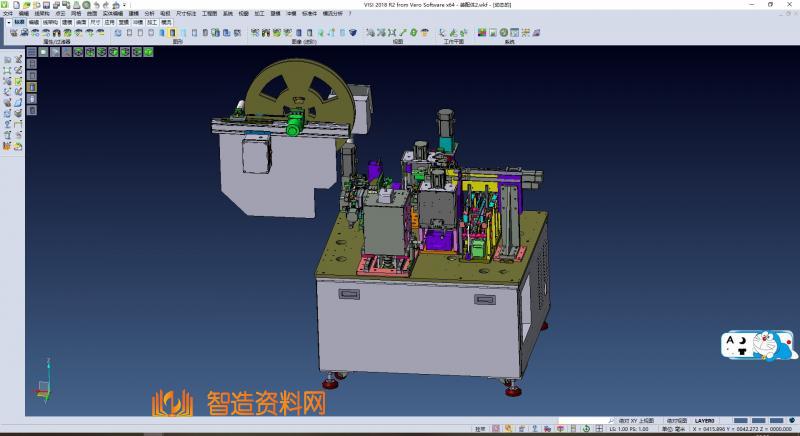This screenshot has height=436, width=800.
Task: Toggle the highlighted shading mode in the 图形 group
Action: 172,33
